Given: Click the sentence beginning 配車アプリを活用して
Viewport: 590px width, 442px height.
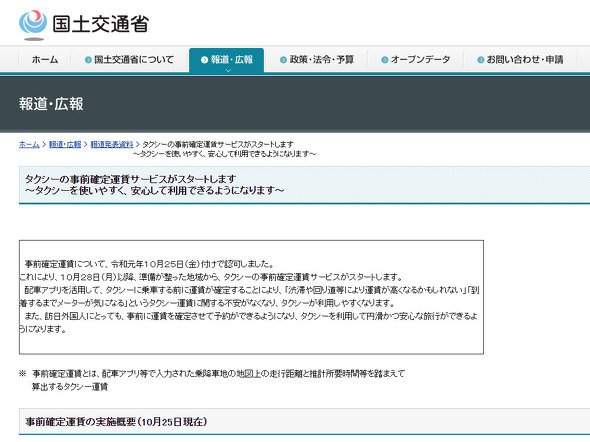Looking at the screenshot, I should click(x=249, y=296).
